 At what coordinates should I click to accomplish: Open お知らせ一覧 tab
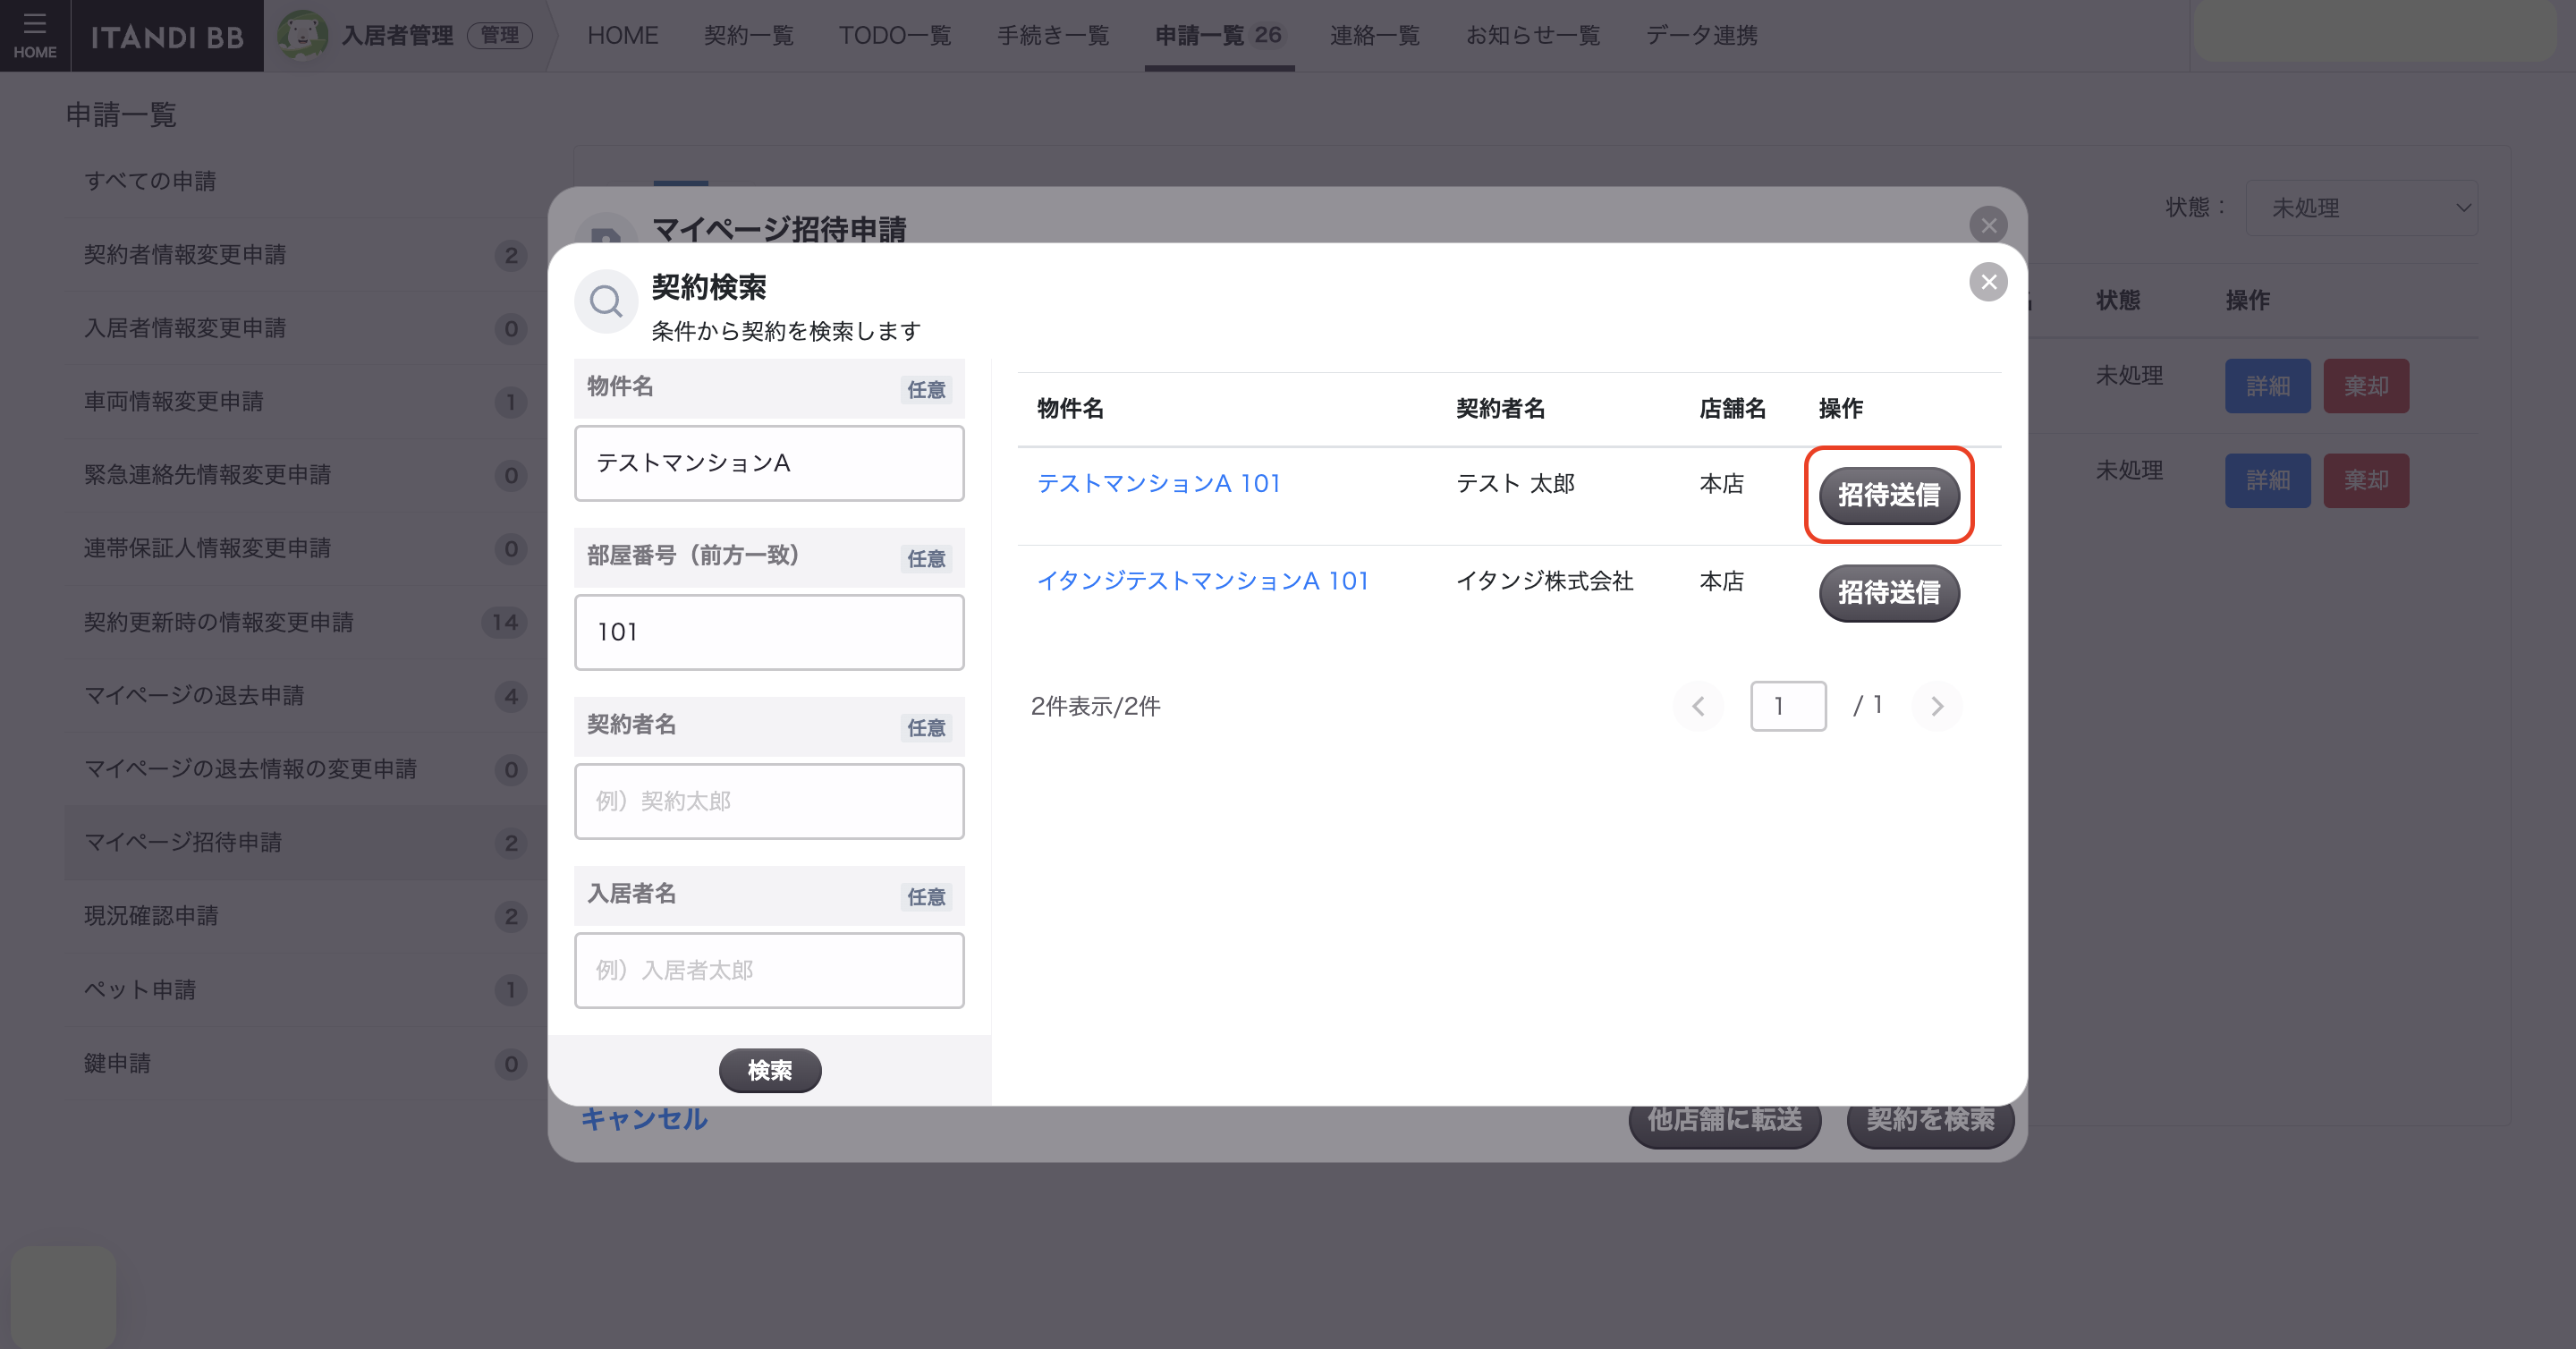(x=1532, y=36)
